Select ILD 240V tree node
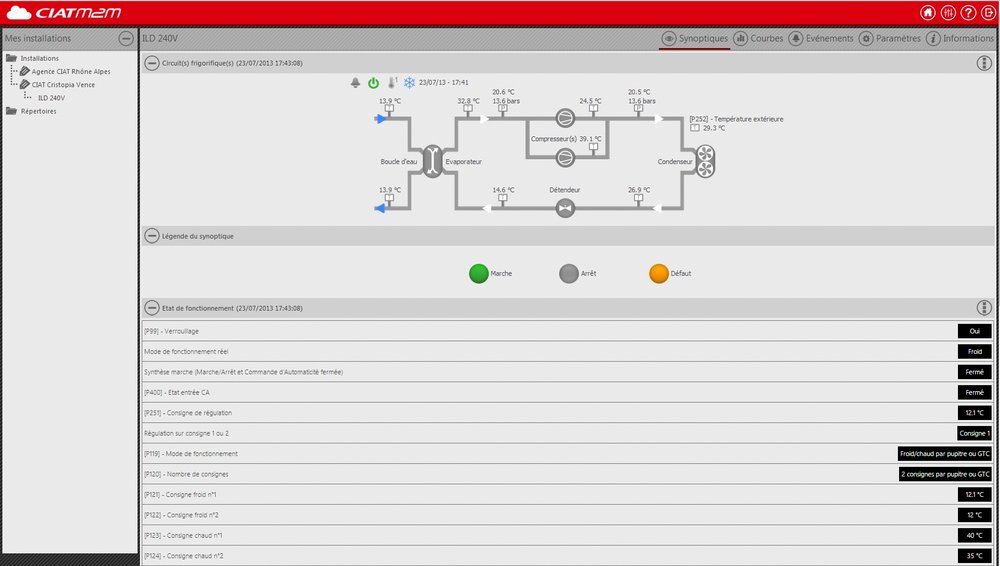 (x=51, y=98)
